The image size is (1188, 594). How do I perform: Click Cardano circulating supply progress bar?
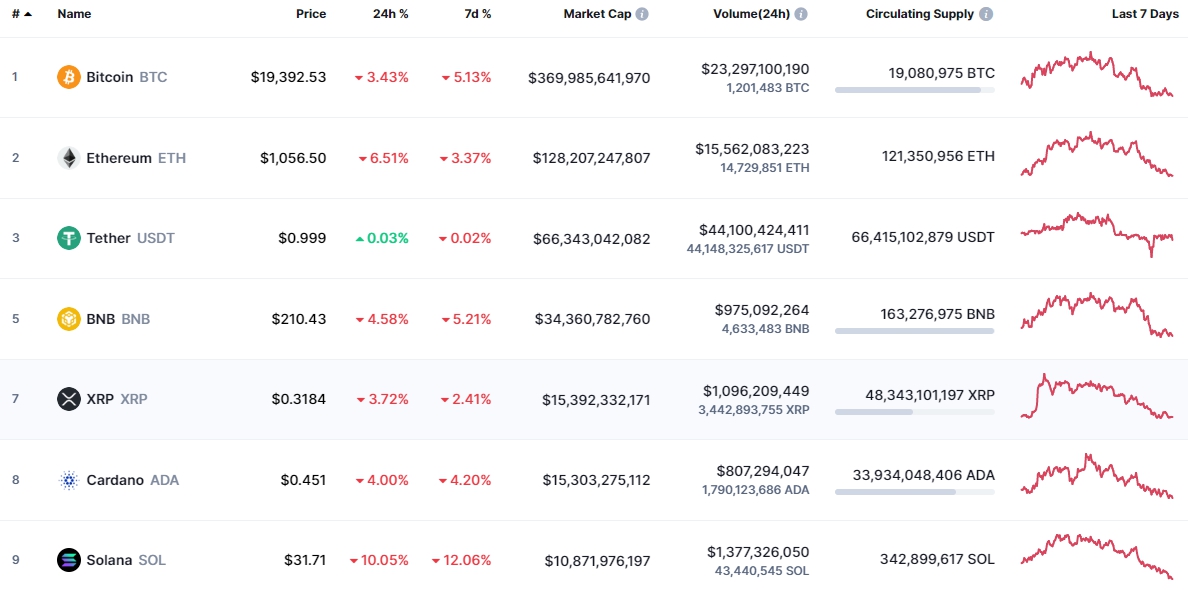[x=914, y=492]
